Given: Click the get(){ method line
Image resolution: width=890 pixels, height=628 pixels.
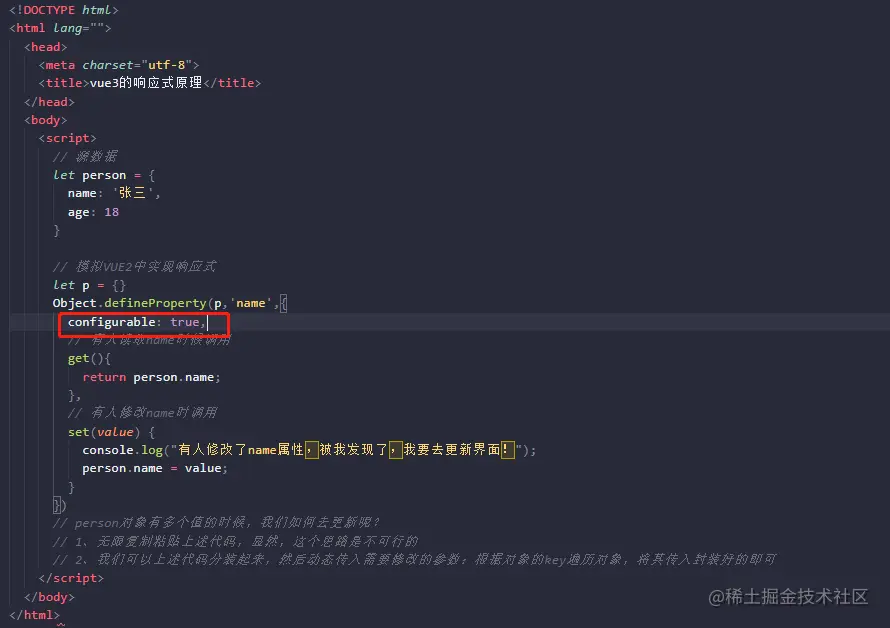Looking at the screenshot, I should [x=89, y=359].
